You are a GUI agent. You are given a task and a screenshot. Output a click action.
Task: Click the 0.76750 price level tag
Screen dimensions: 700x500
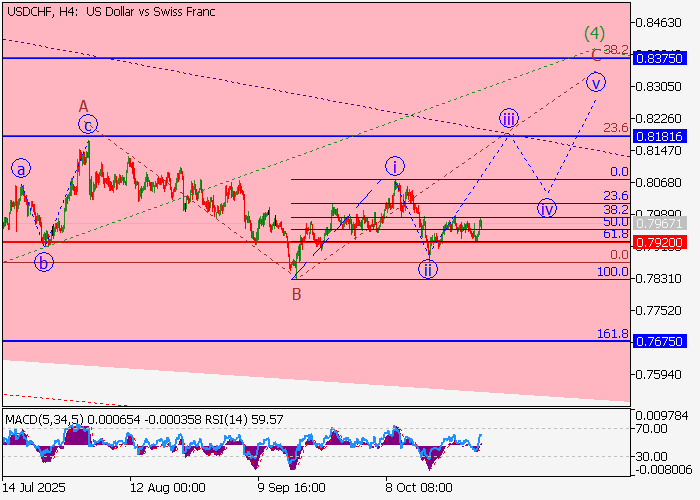pos(658,341)
